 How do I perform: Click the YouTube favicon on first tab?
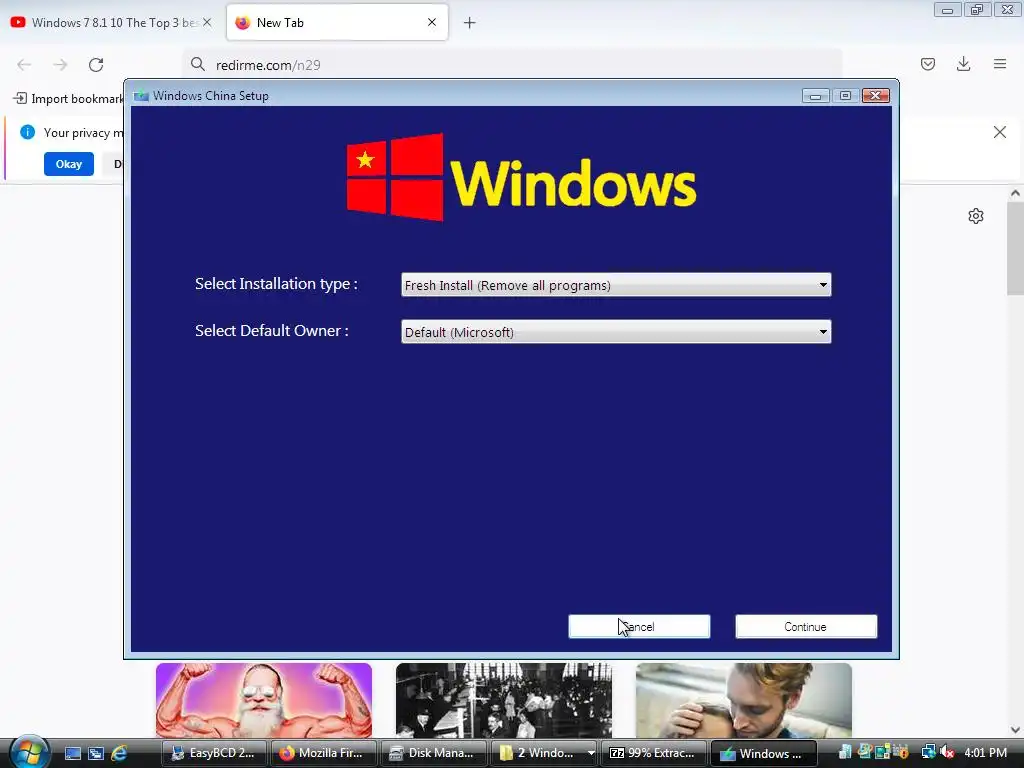click(x=18, y=22)
